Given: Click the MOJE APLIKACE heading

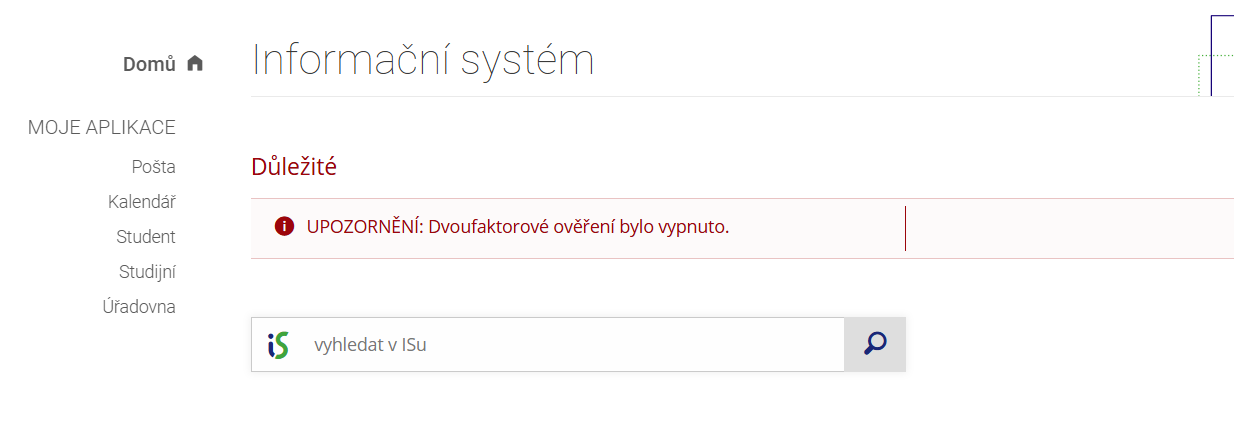Looking at the screenshot, I should pyautogui.click(x=102, y=127).
